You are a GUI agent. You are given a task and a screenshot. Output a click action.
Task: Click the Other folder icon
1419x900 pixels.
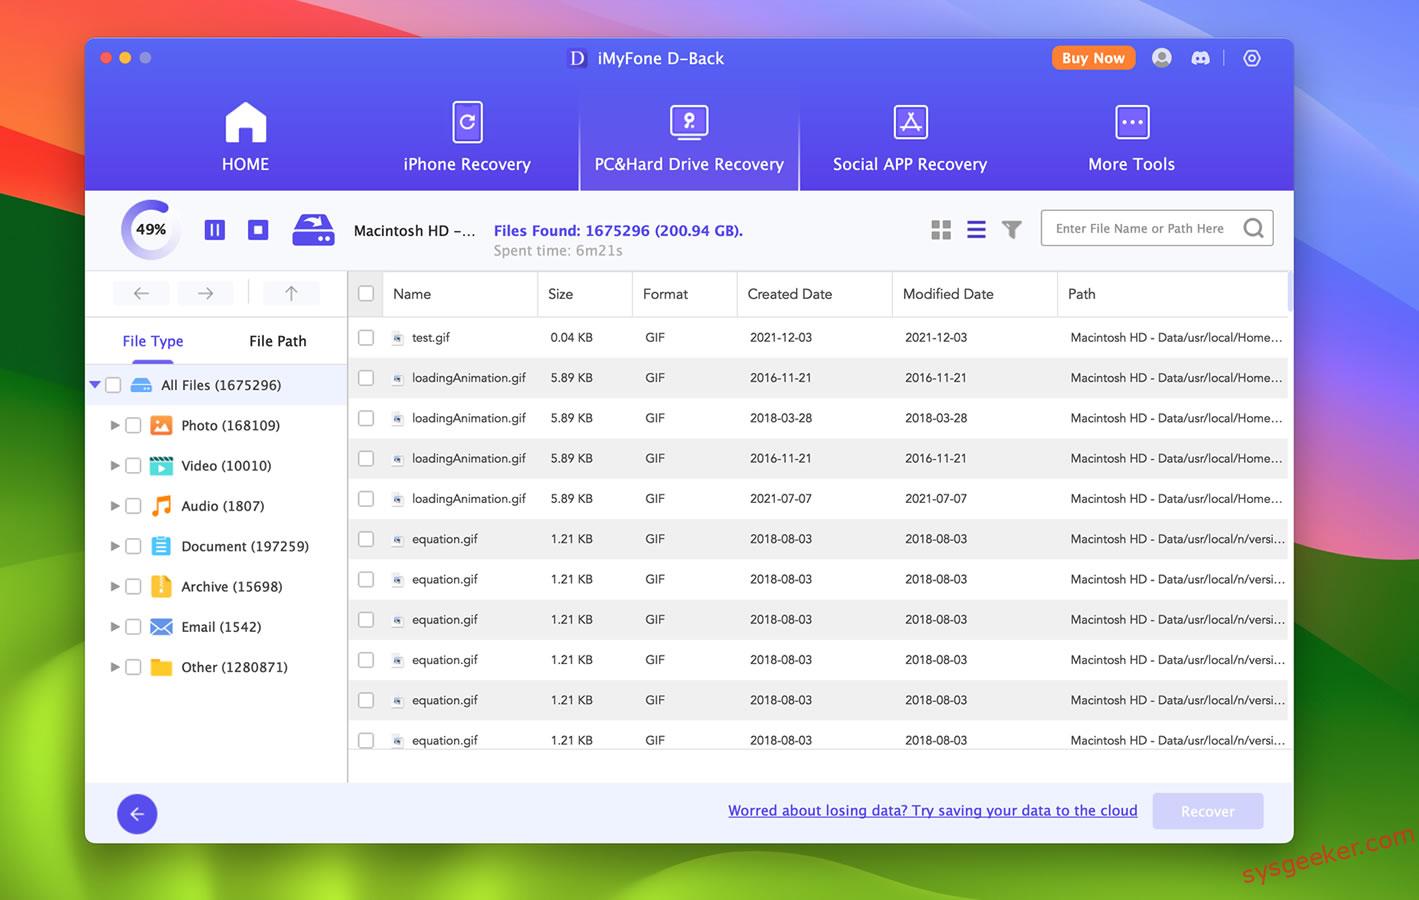pos(161,667)
